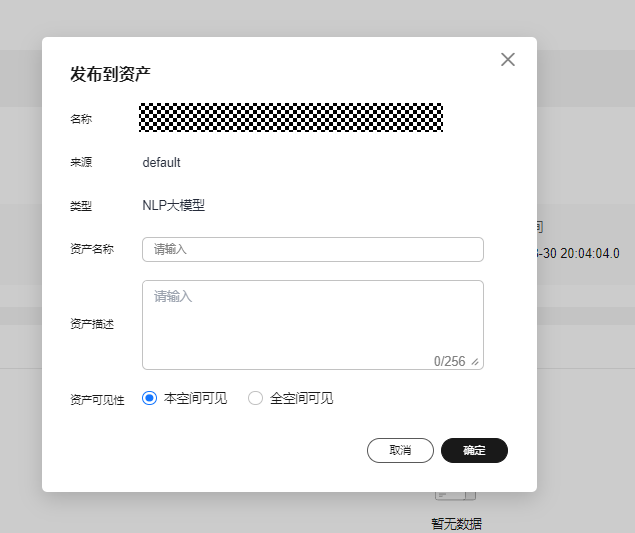
Task: Click the resize handle of 资产描述 box
Action: (475, 362)
